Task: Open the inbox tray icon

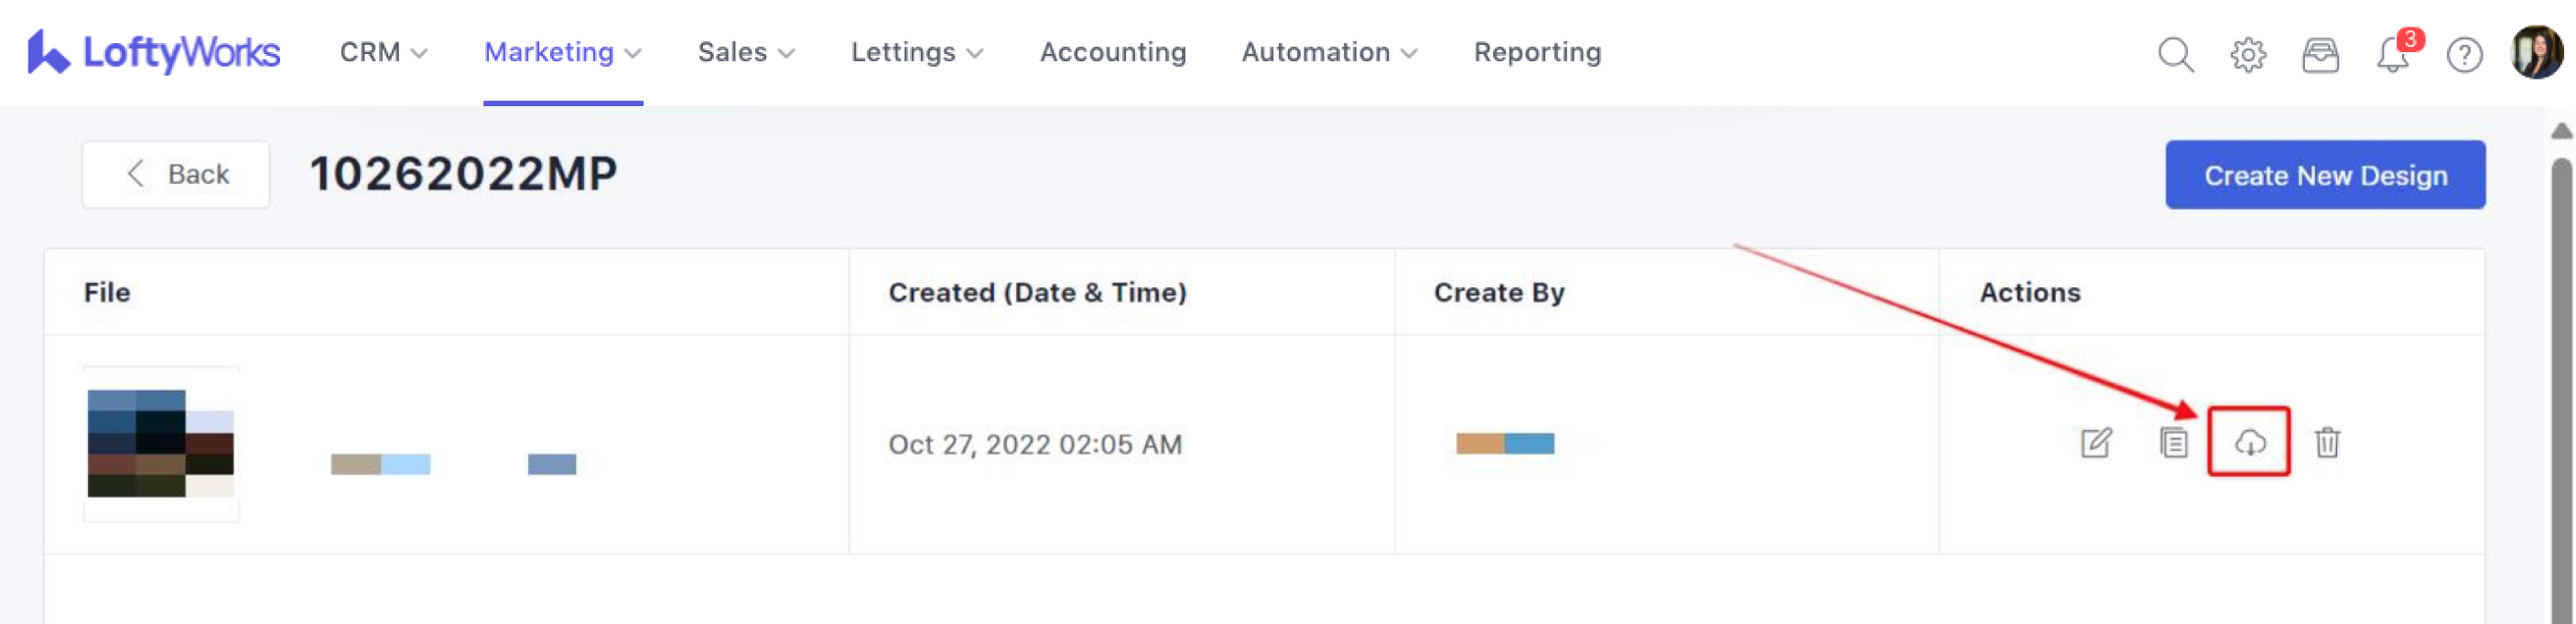Action: click(x=2320, y=54)
